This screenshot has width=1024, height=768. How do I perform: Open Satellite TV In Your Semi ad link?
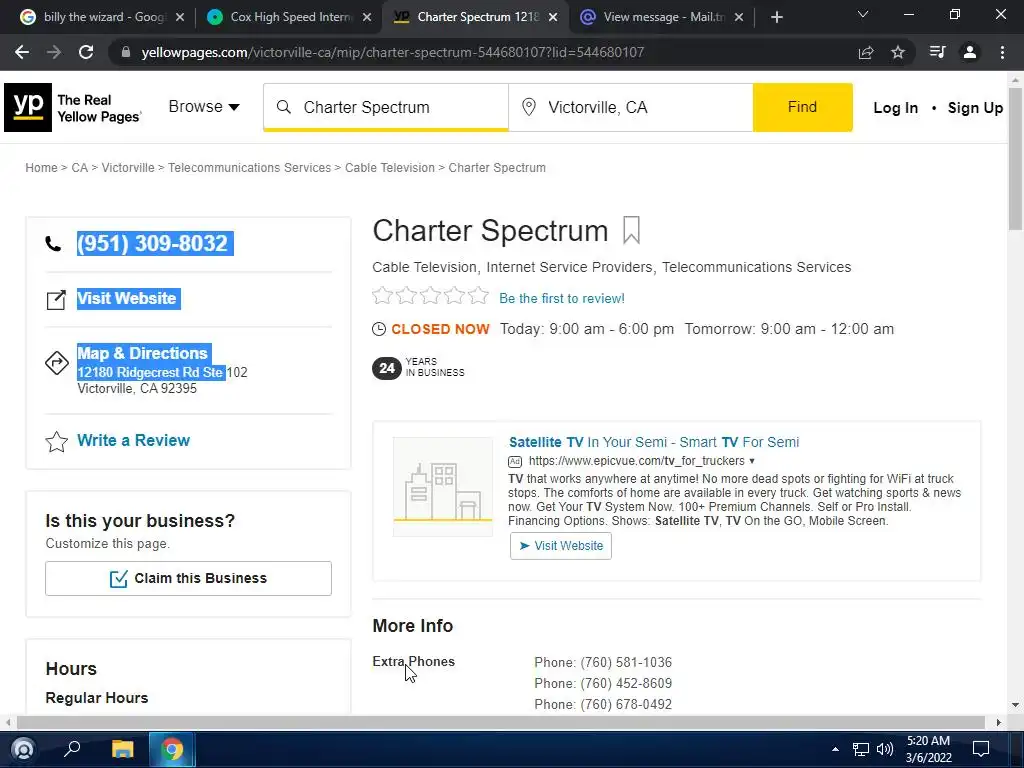pyautogui.click(x=654, y=442)
